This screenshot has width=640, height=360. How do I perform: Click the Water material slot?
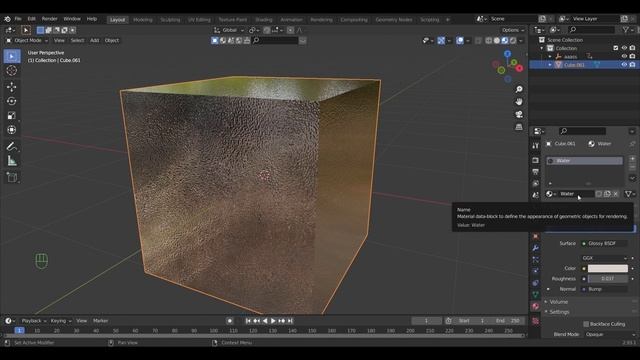[x=584, y=161]
